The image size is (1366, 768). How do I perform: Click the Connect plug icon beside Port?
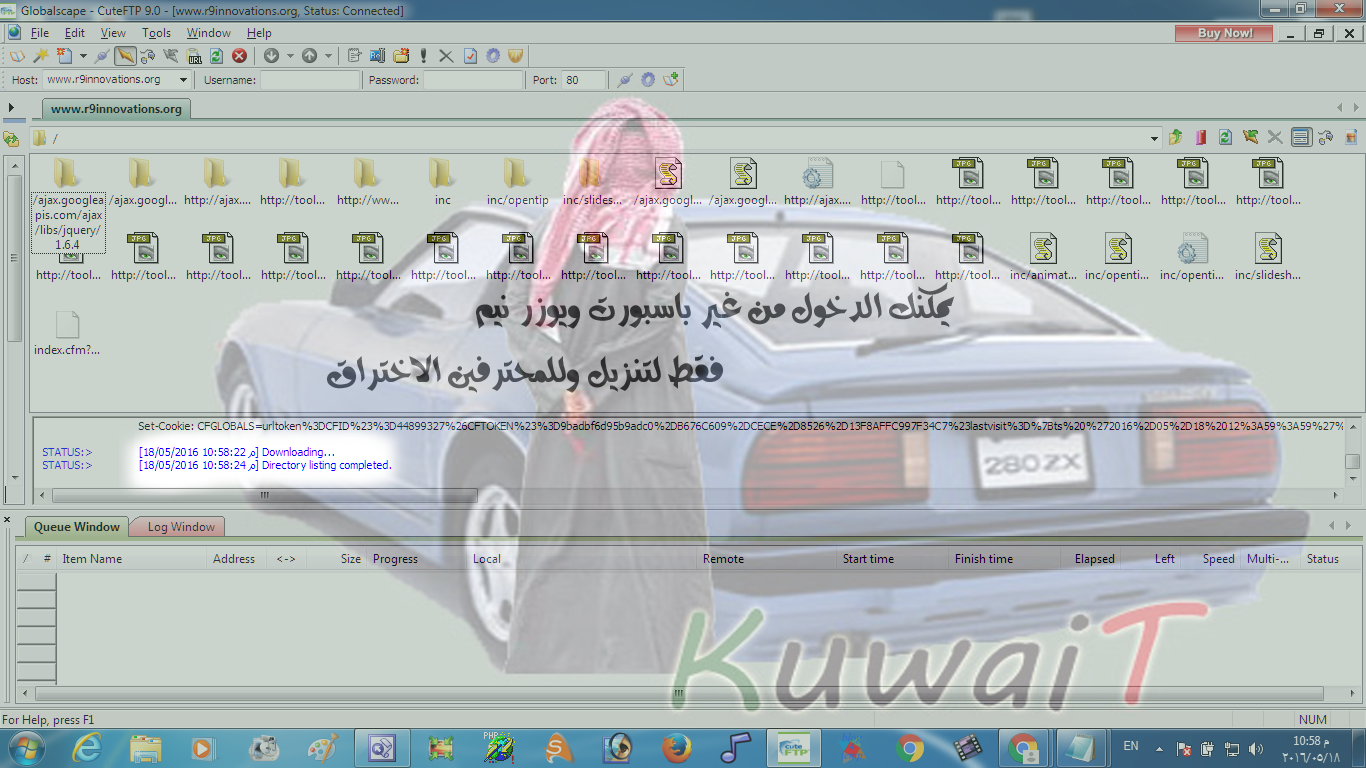(625, 80)
